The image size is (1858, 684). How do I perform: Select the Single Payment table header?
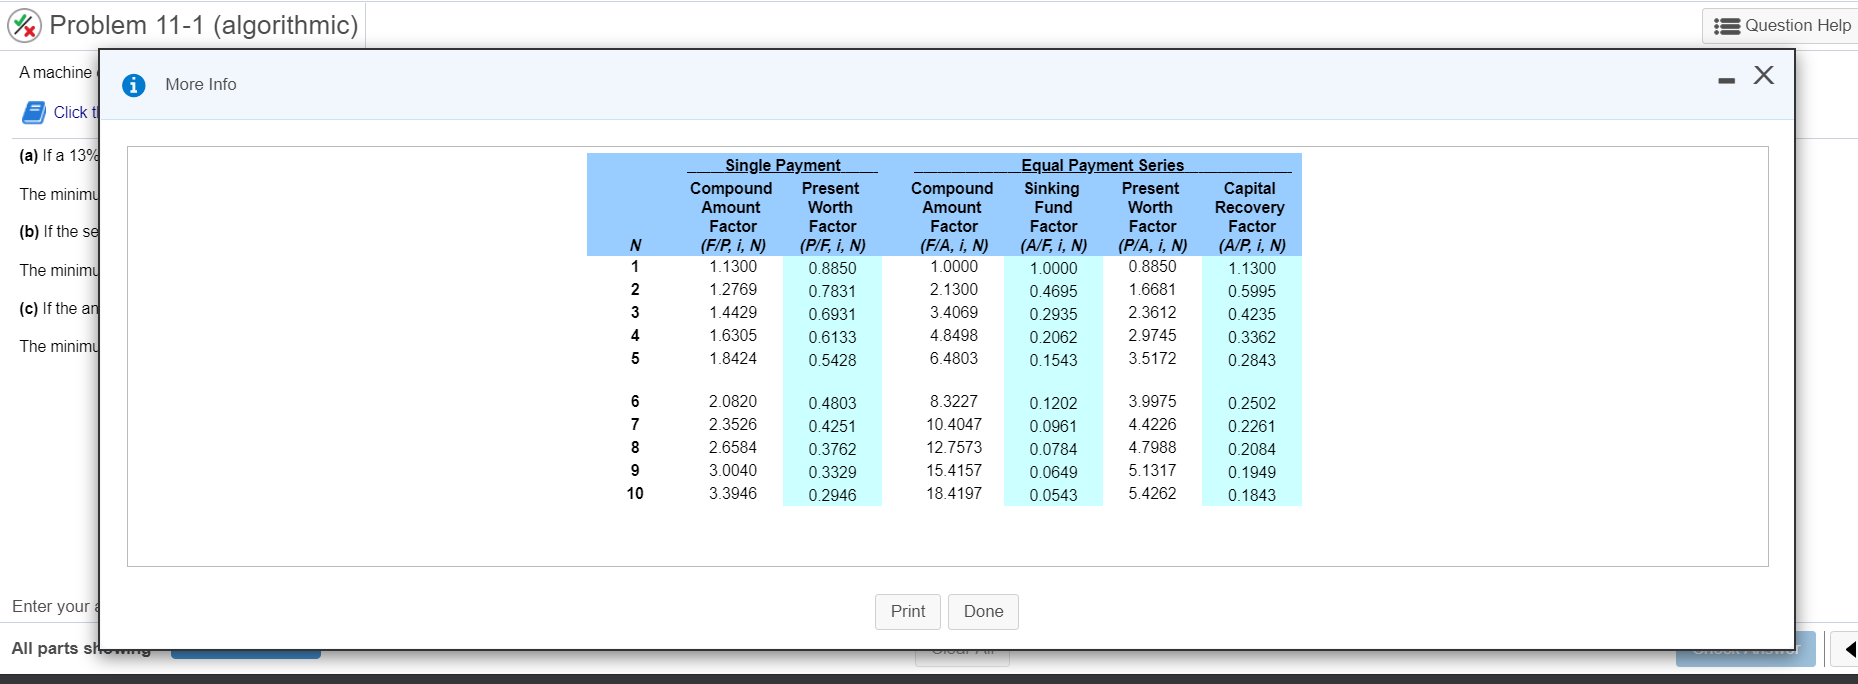click(x=783, y=165)
